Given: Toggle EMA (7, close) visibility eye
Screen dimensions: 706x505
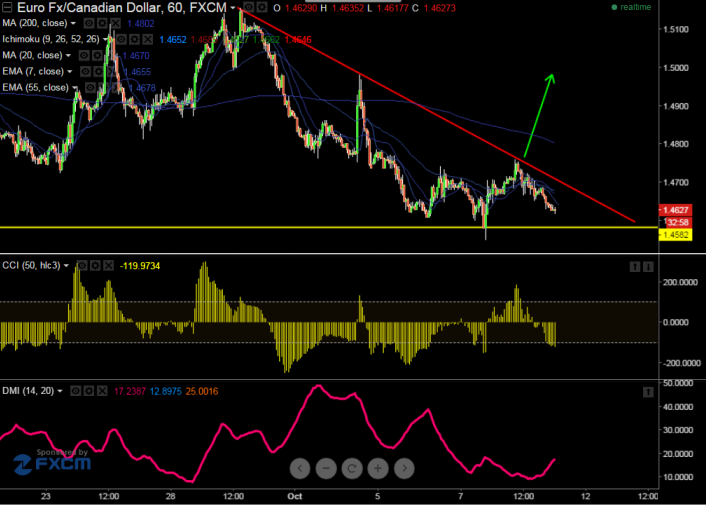Looking at the screenshot, I should coord(86,72).
